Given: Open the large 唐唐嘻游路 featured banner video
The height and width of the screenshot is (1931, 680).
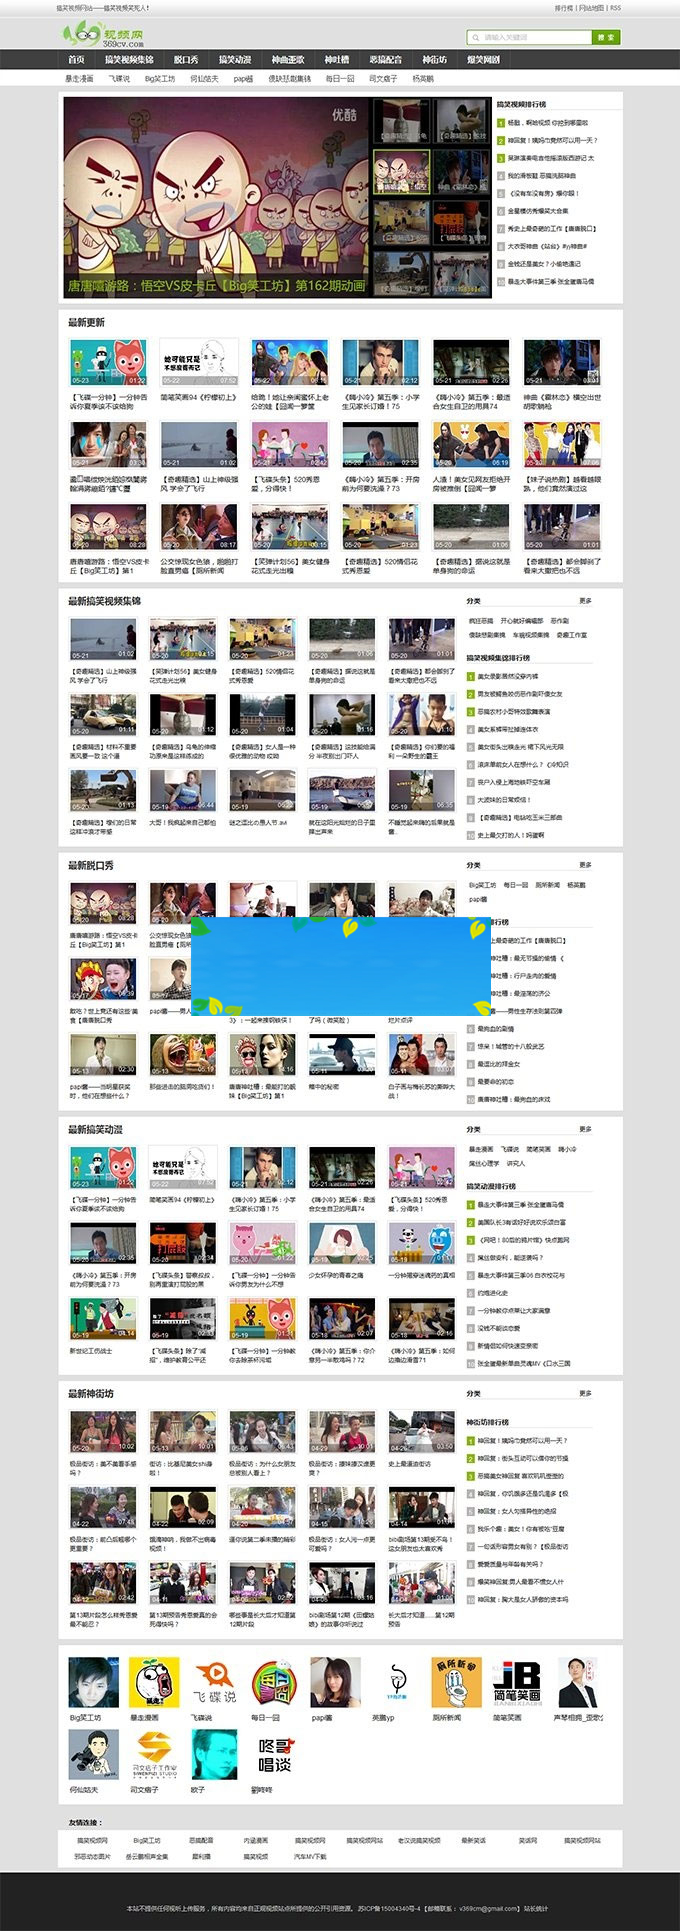Looking at the screenshot, I should (216, 197).
